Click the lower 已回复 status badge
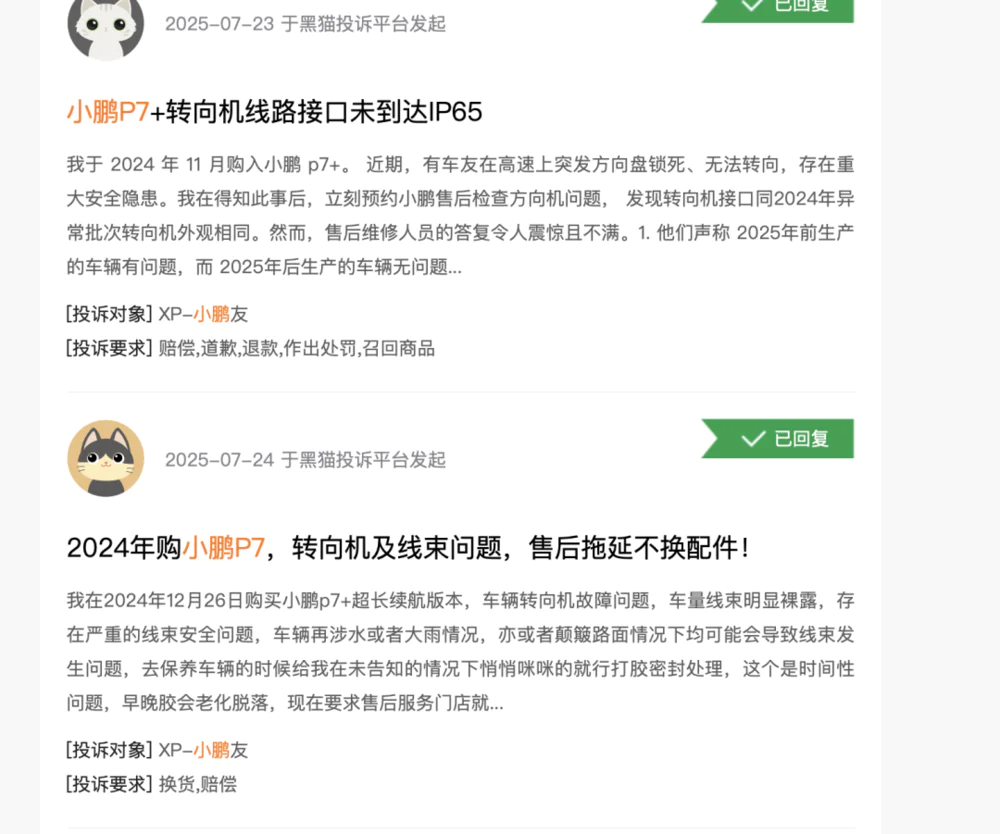Viewport: 1000px width, 834px height. 778,439
